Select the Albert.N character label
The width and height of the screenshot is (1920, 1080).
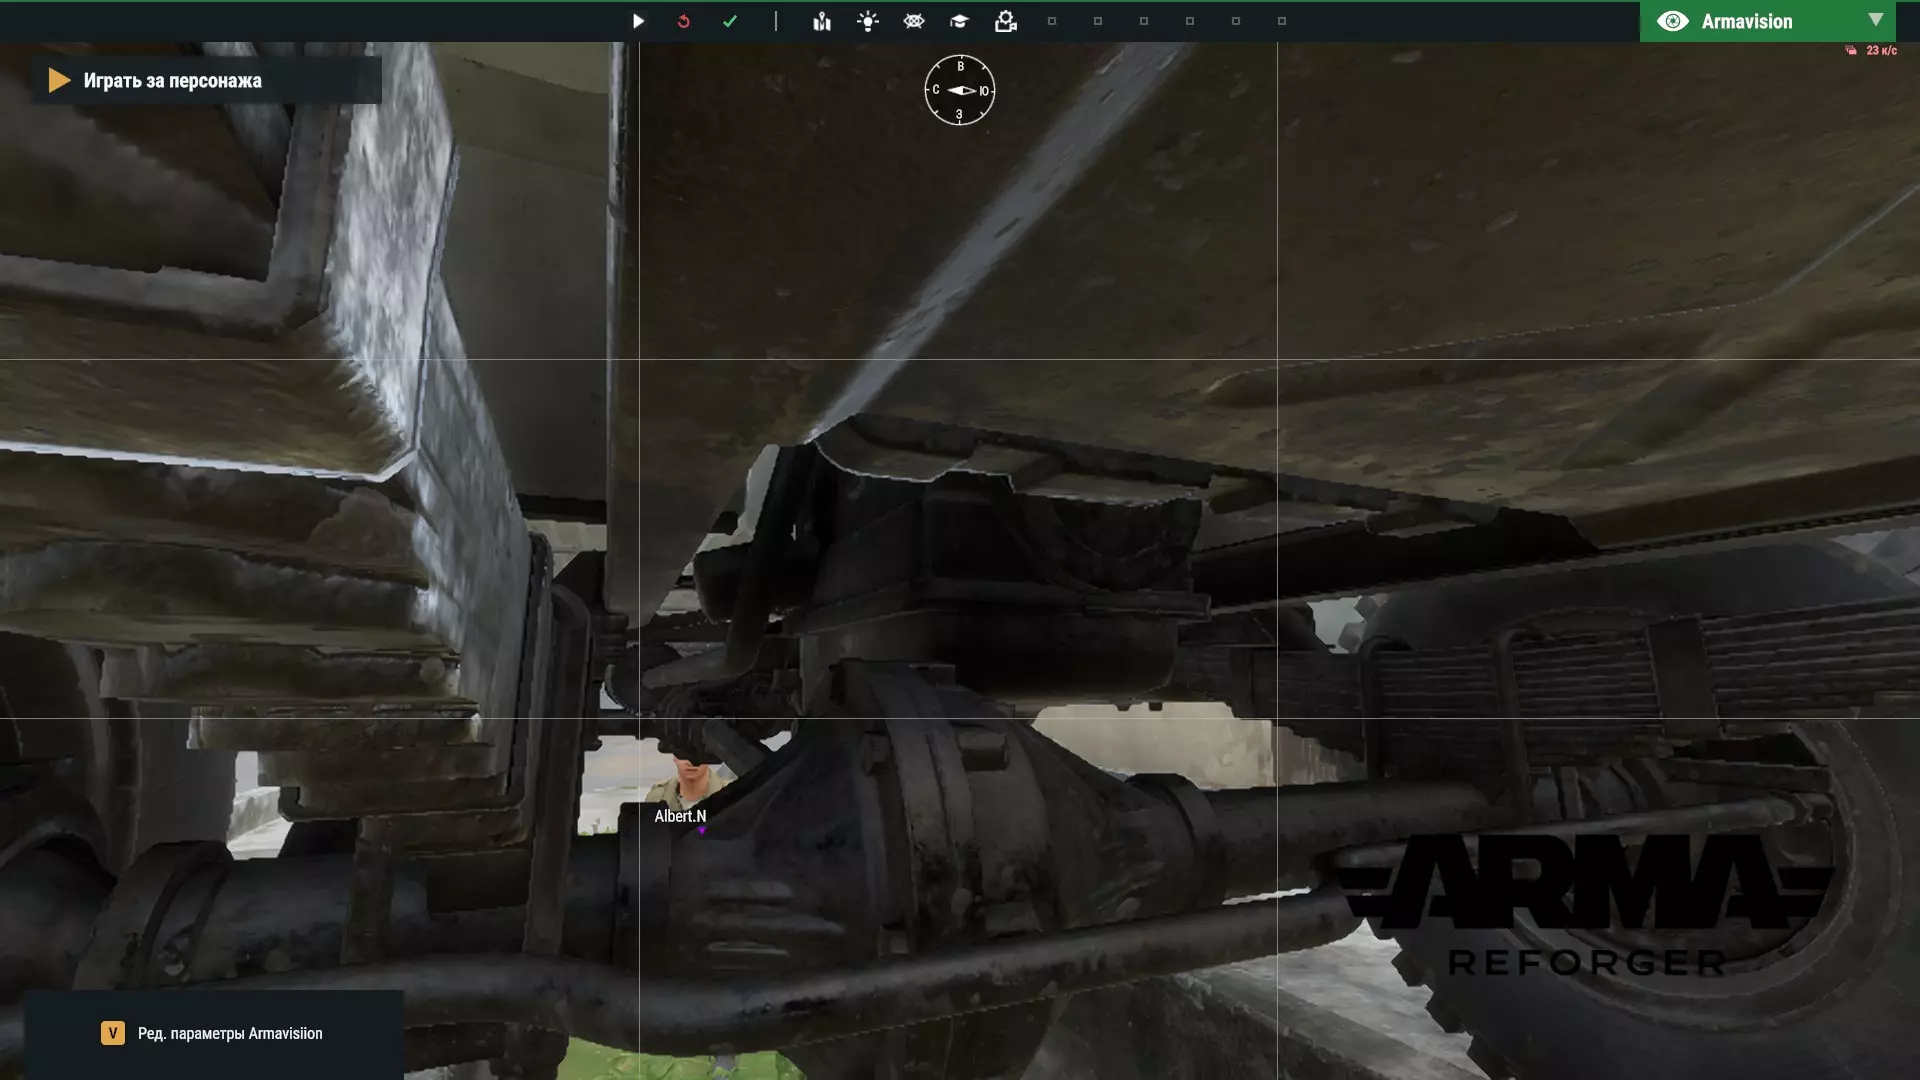tap(680, 816)
